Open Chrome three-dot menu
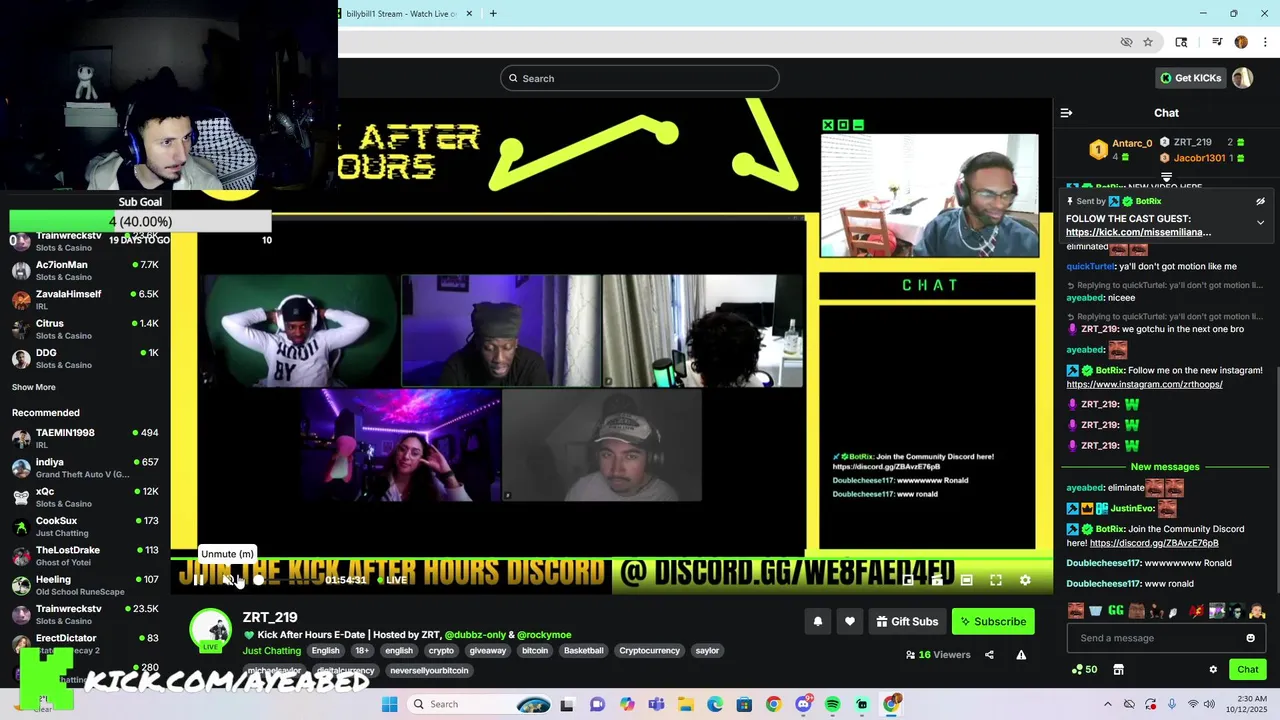1280x720 pixels. click(1263, 42)
